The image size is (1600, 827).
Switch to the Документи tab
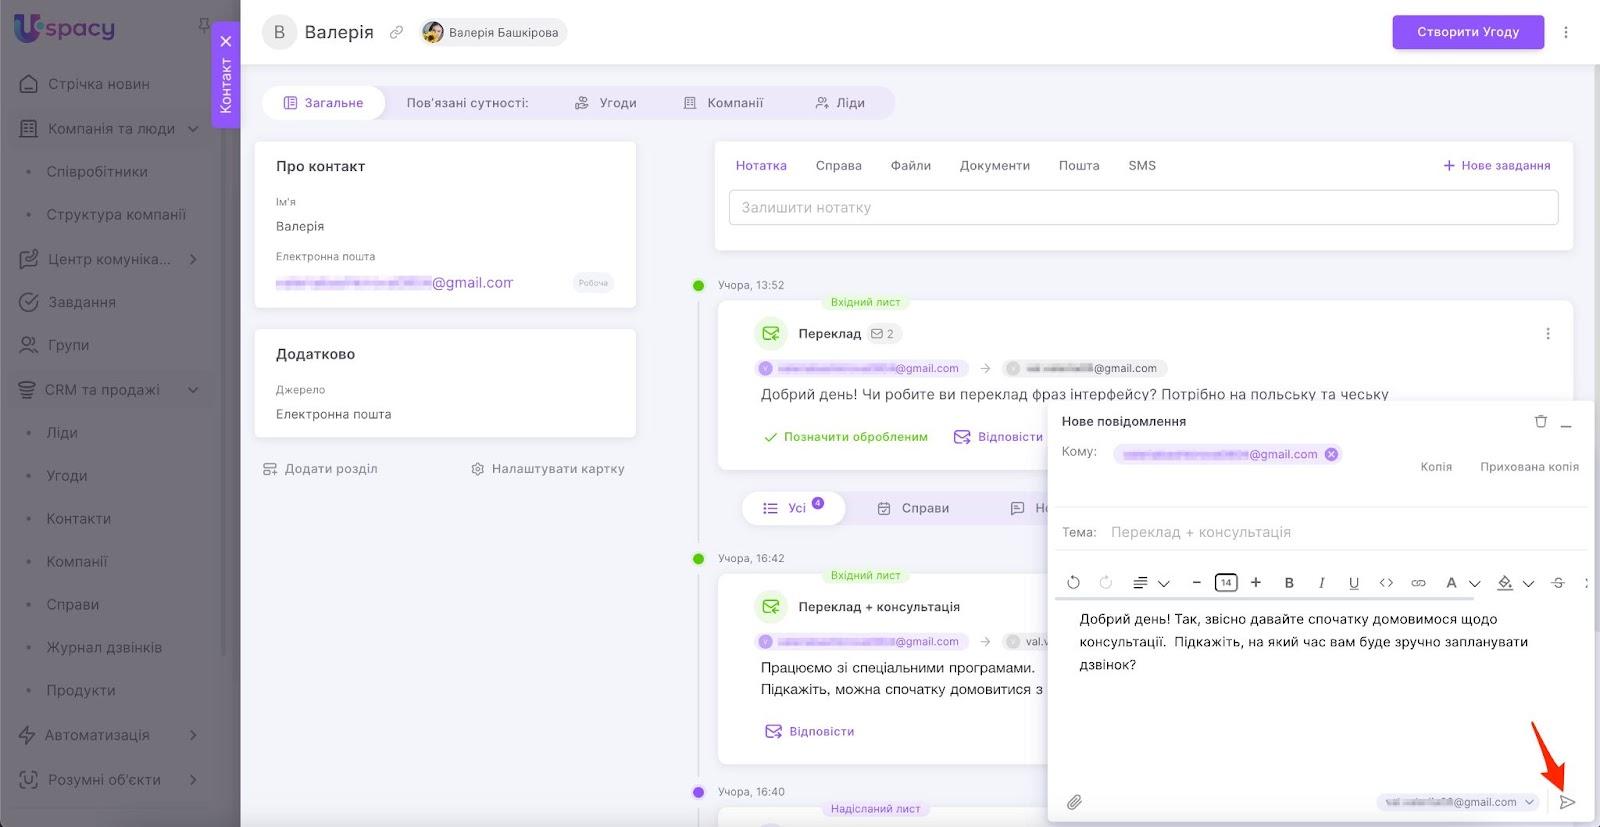[x=994, y=166]
